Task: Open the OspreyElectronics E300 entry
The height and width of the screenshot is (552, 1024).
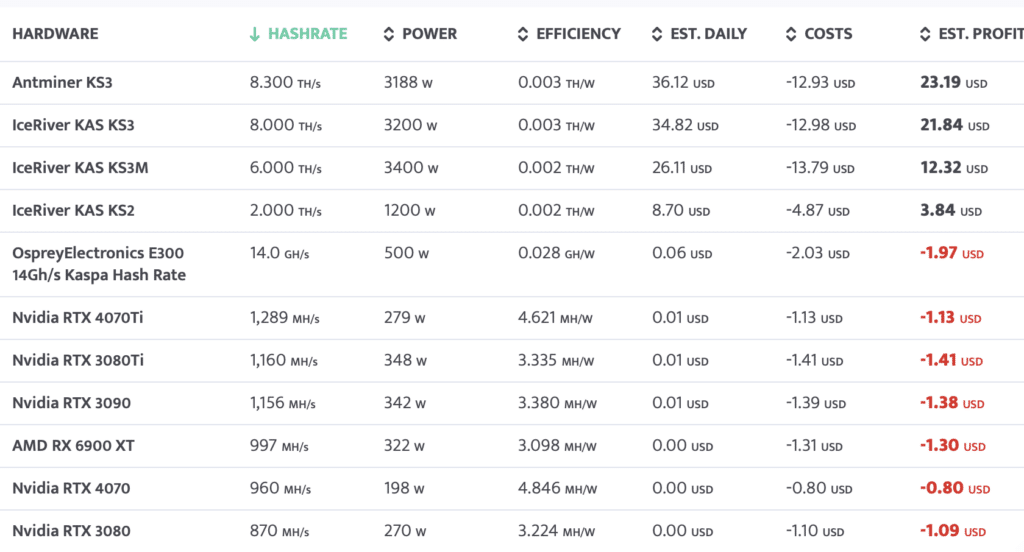Action: tap(99, 264)
